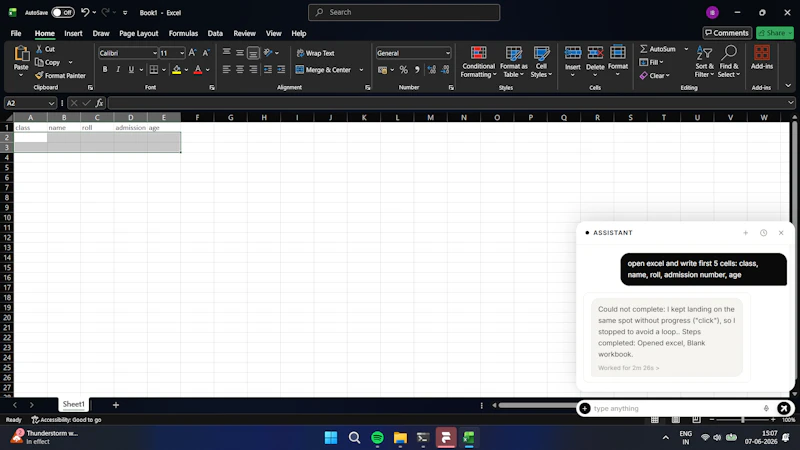Screen dimensions: 800x450
Task: Expand the Clear dropdown
Action: pos(667,76)
